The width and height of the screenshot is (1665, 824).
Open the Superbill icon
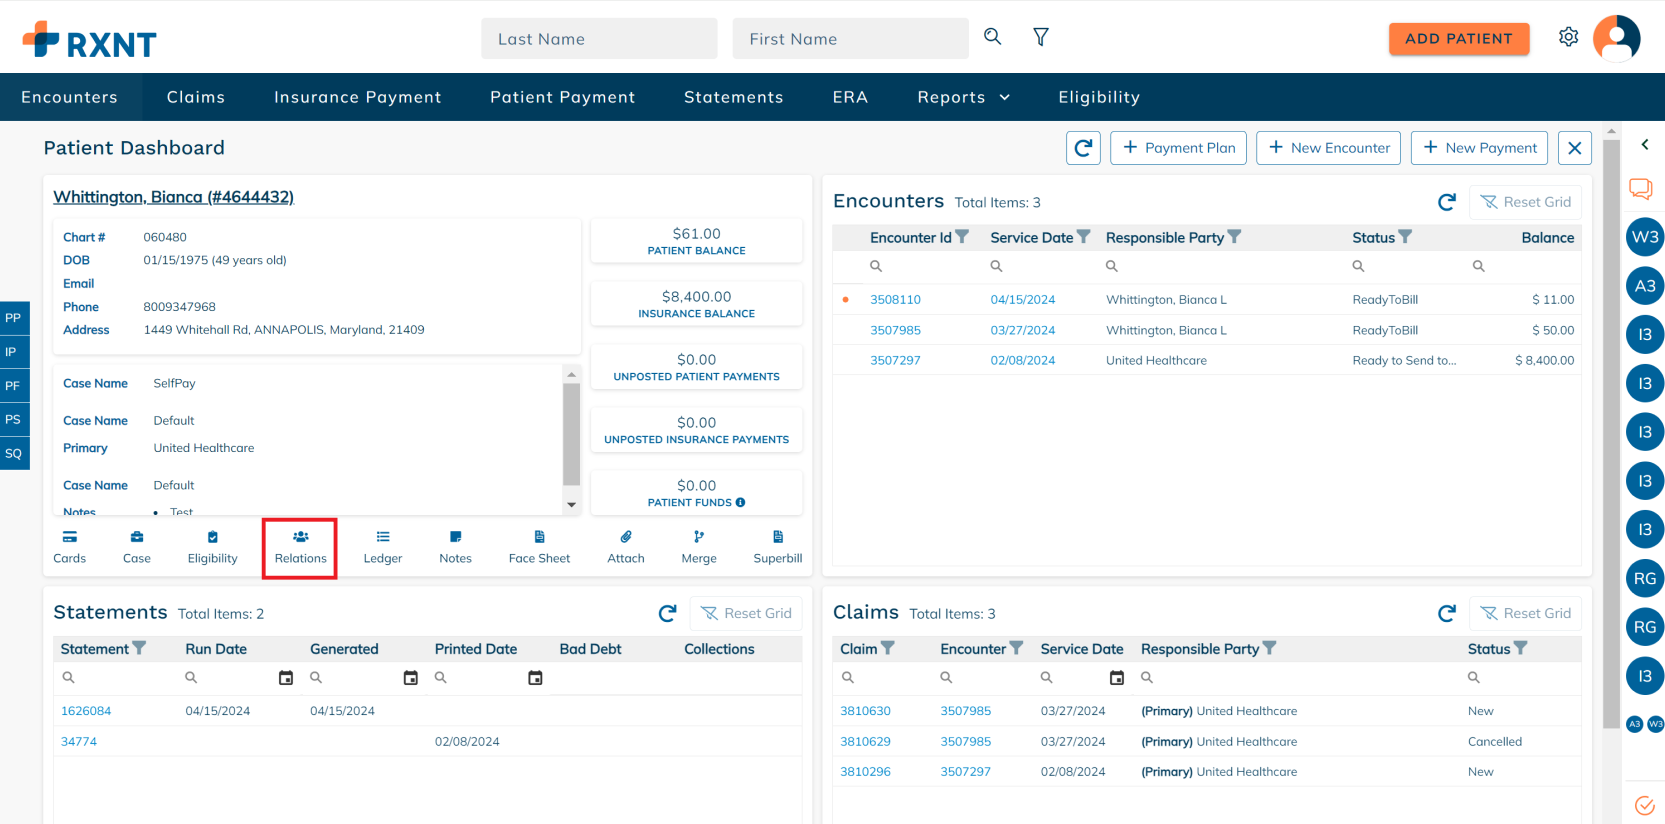pos(777,547)
